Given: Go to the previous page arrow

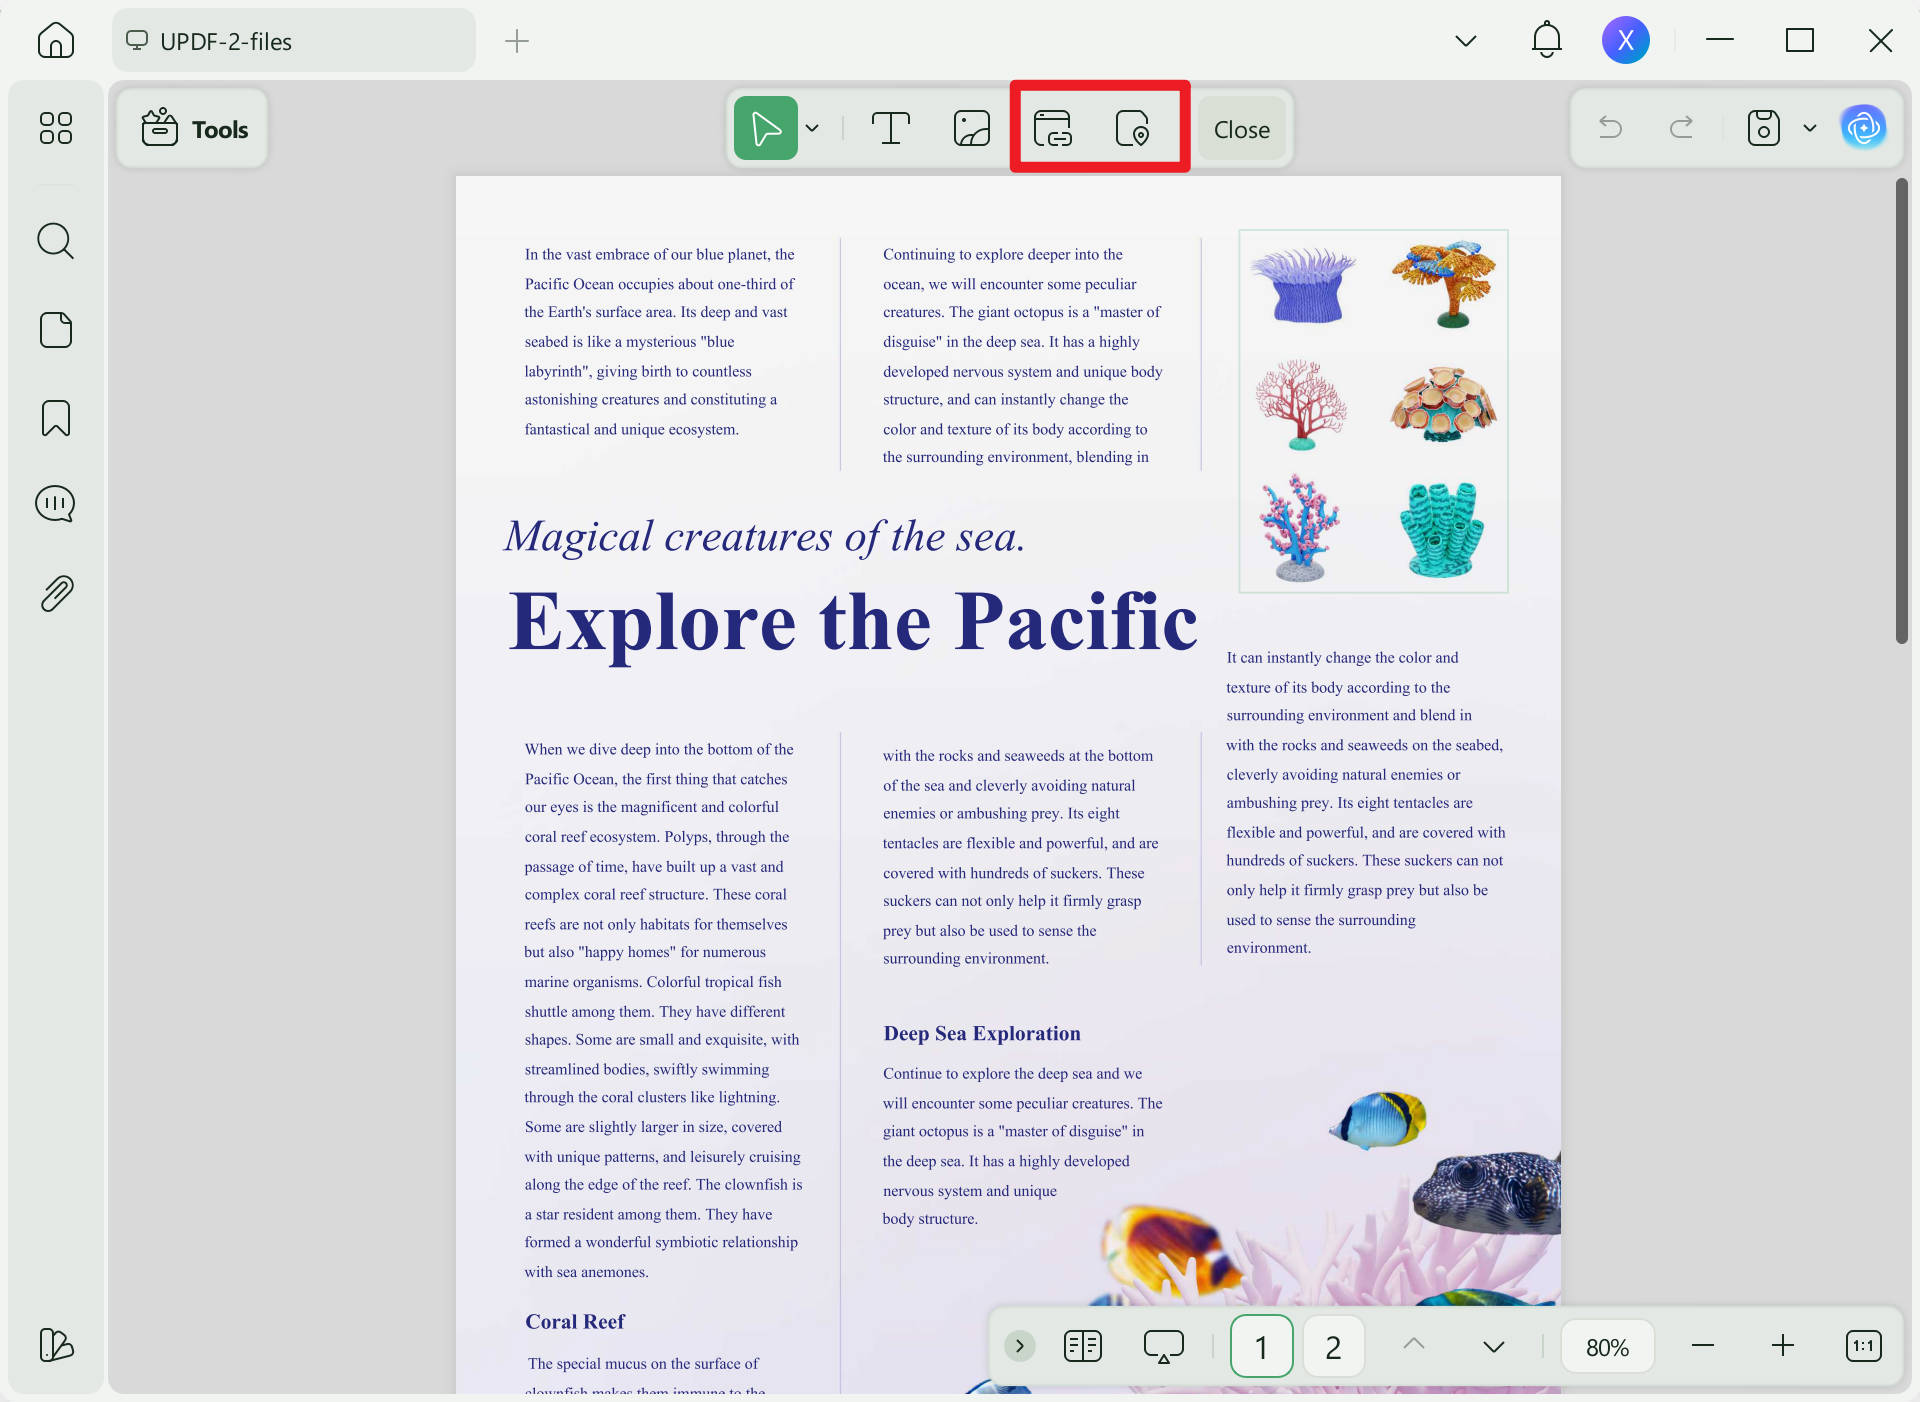Looking at the screenshot, I should coord(1413,1345).
